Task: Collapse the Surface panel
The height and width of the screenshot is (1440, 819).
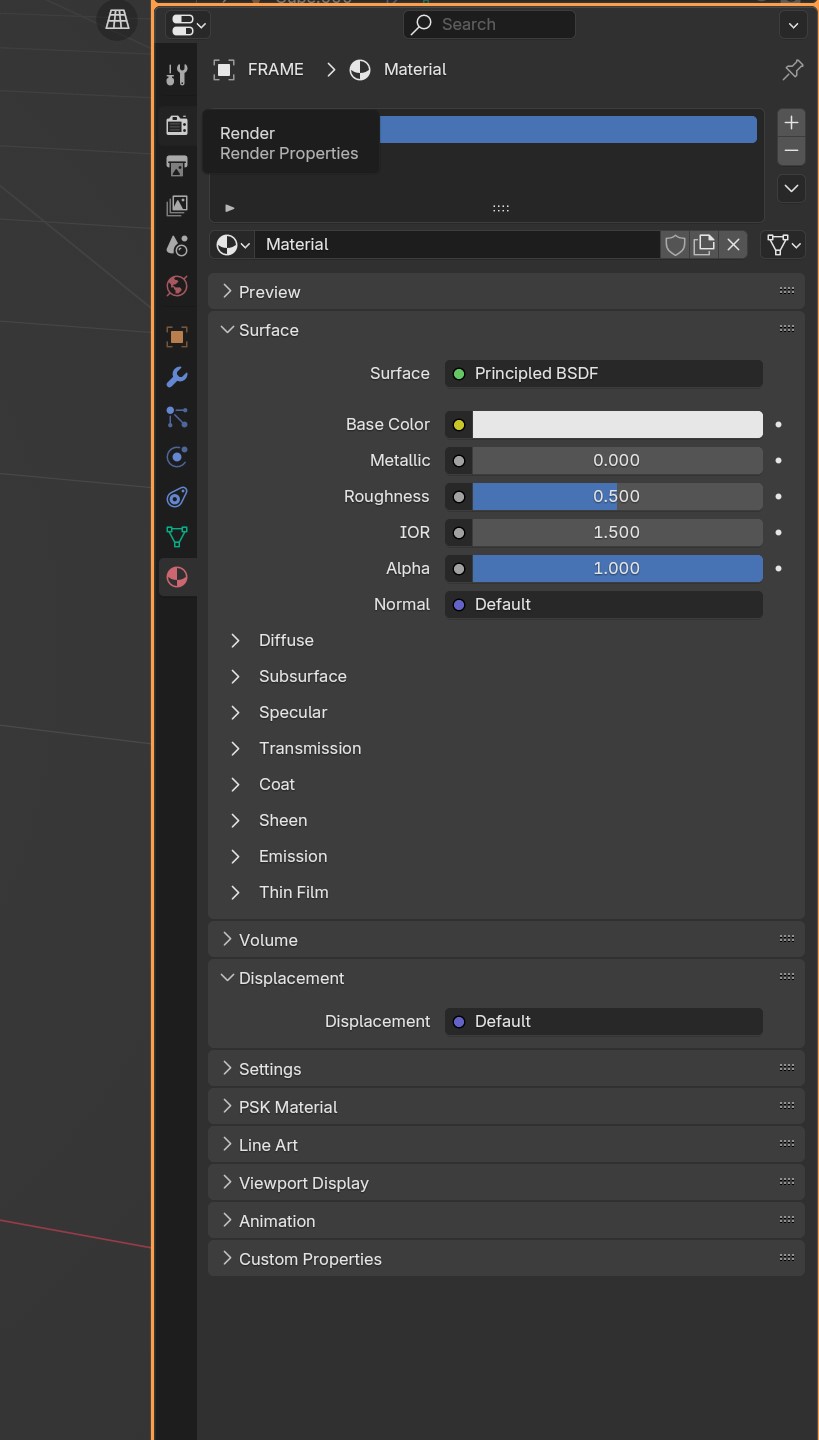Action: click(506, 330)
